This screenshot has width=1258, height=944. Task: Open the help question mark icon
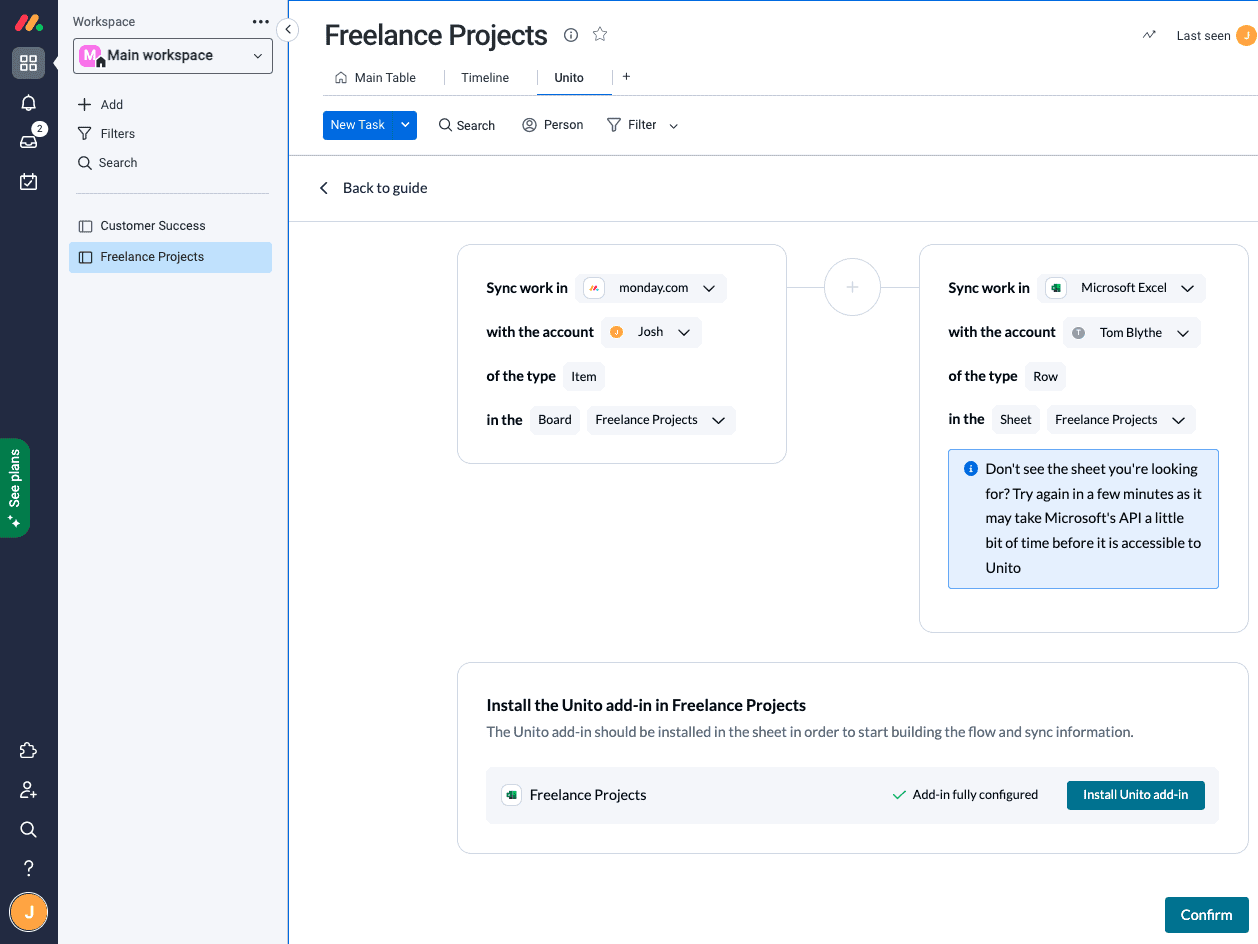[28, 868]
